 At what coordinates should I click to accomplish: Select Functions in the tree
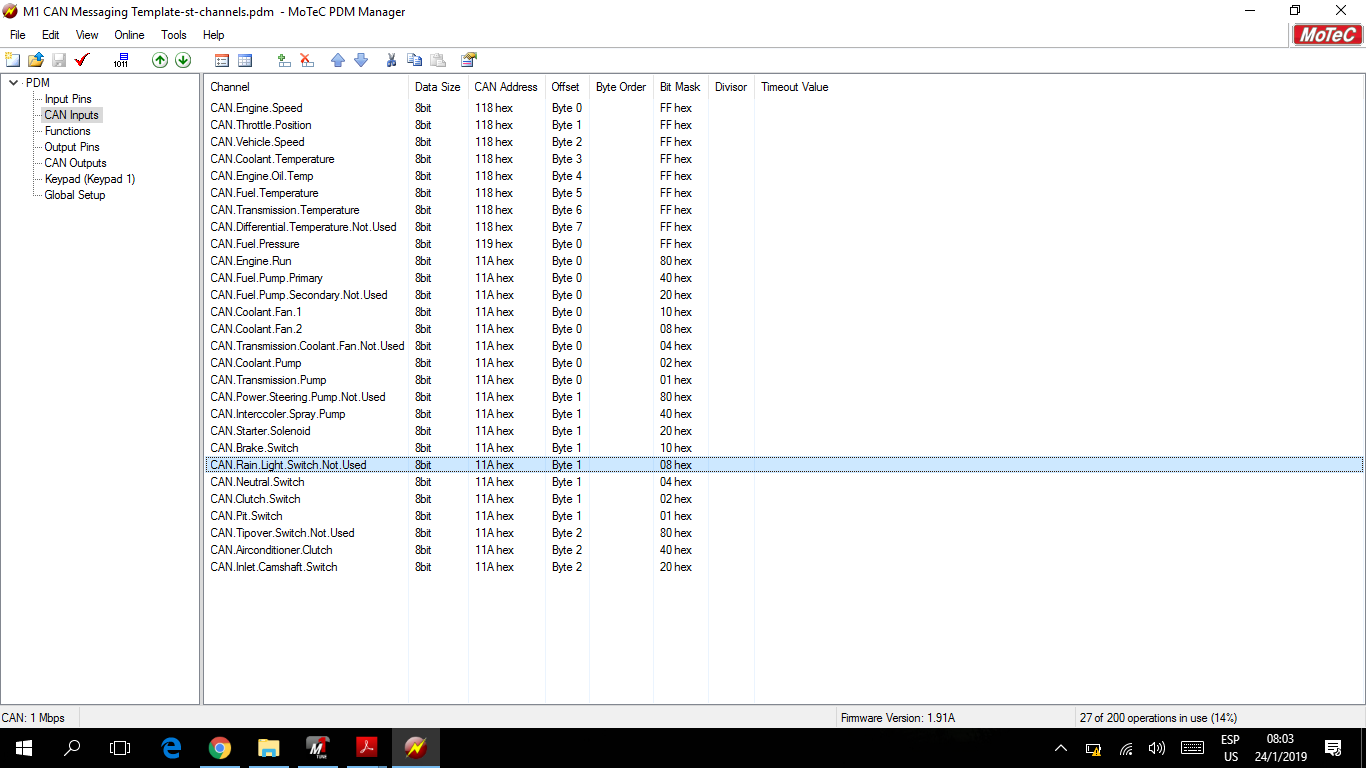[67, 131]
